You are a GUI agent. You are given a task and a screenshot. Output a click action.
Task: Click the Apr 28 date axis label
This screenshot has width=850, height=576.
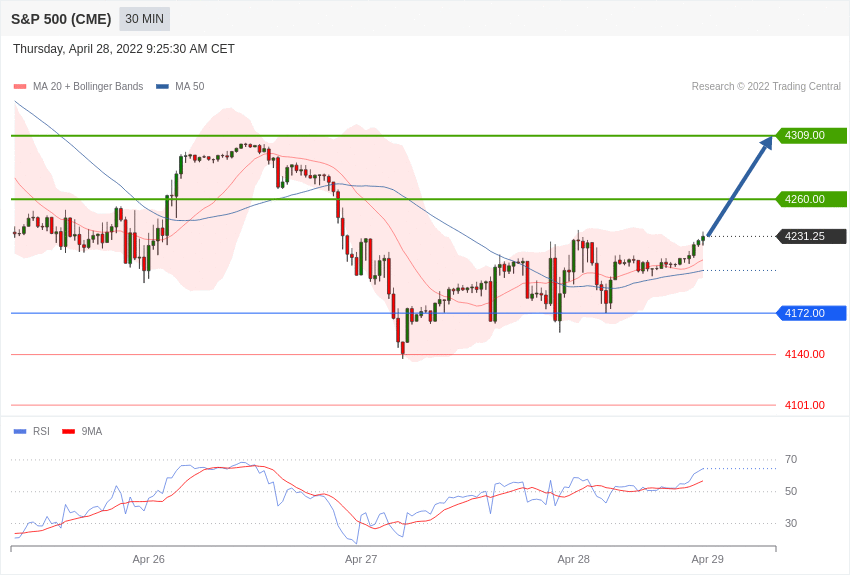click(x=574, y=559)
